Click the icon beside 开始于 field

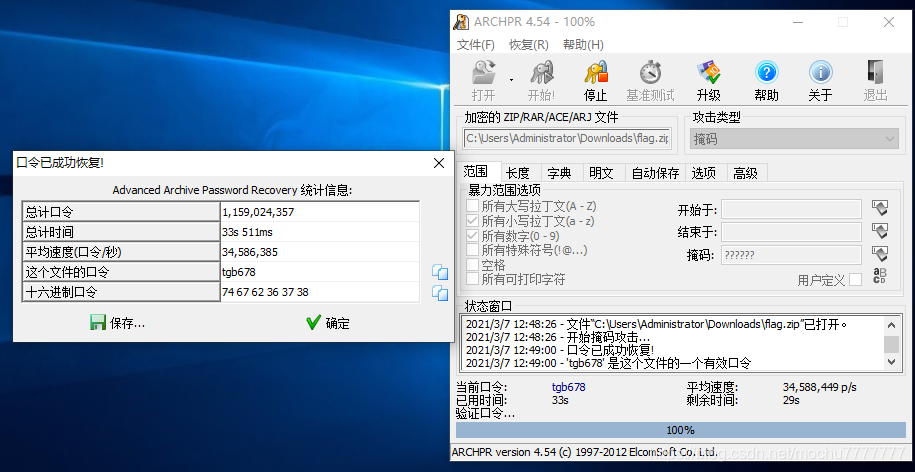pyautogui.click(x=880, y=208)
